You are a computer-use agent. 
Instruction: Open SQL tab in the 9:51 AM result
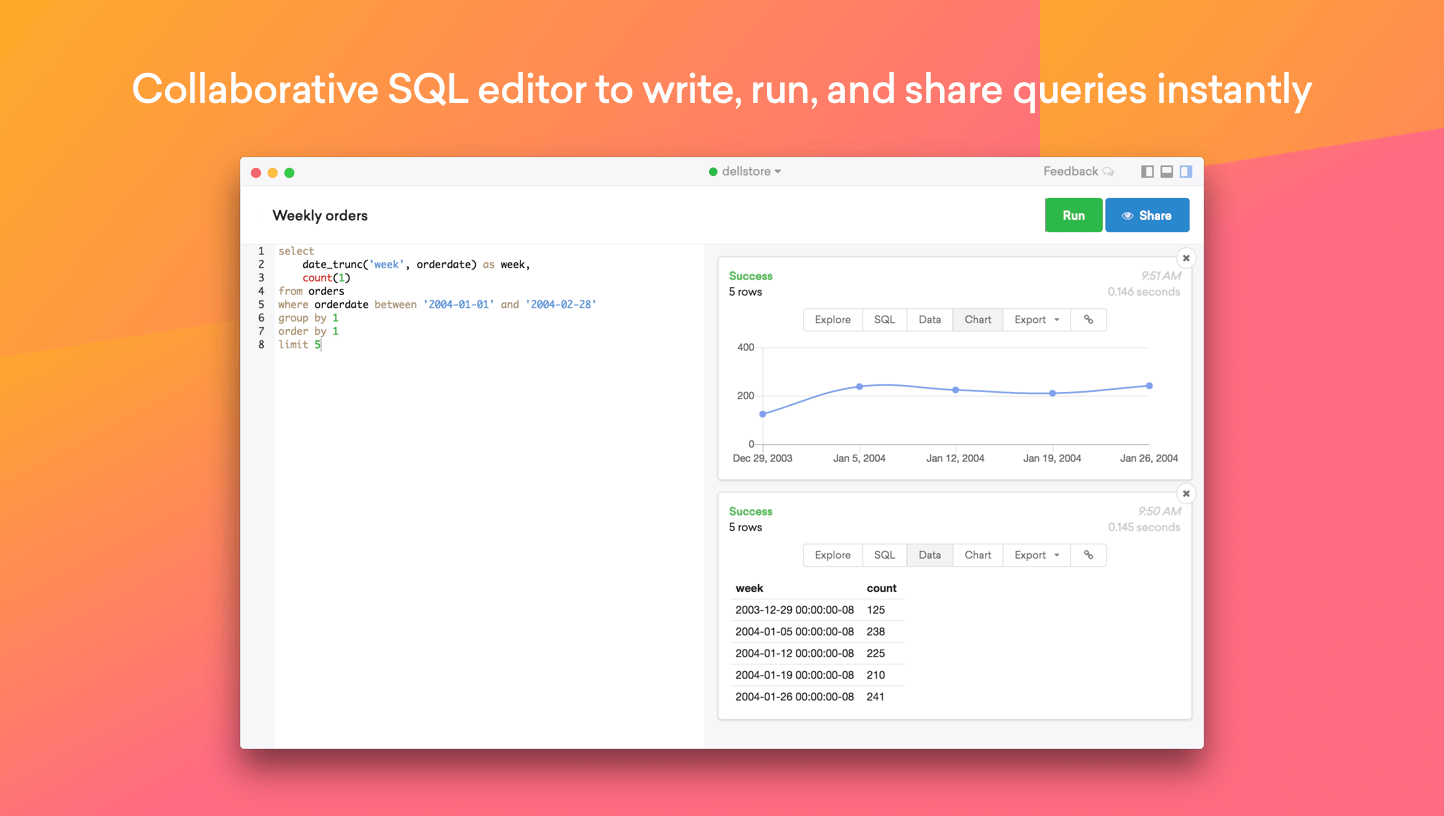click(885, 320)
